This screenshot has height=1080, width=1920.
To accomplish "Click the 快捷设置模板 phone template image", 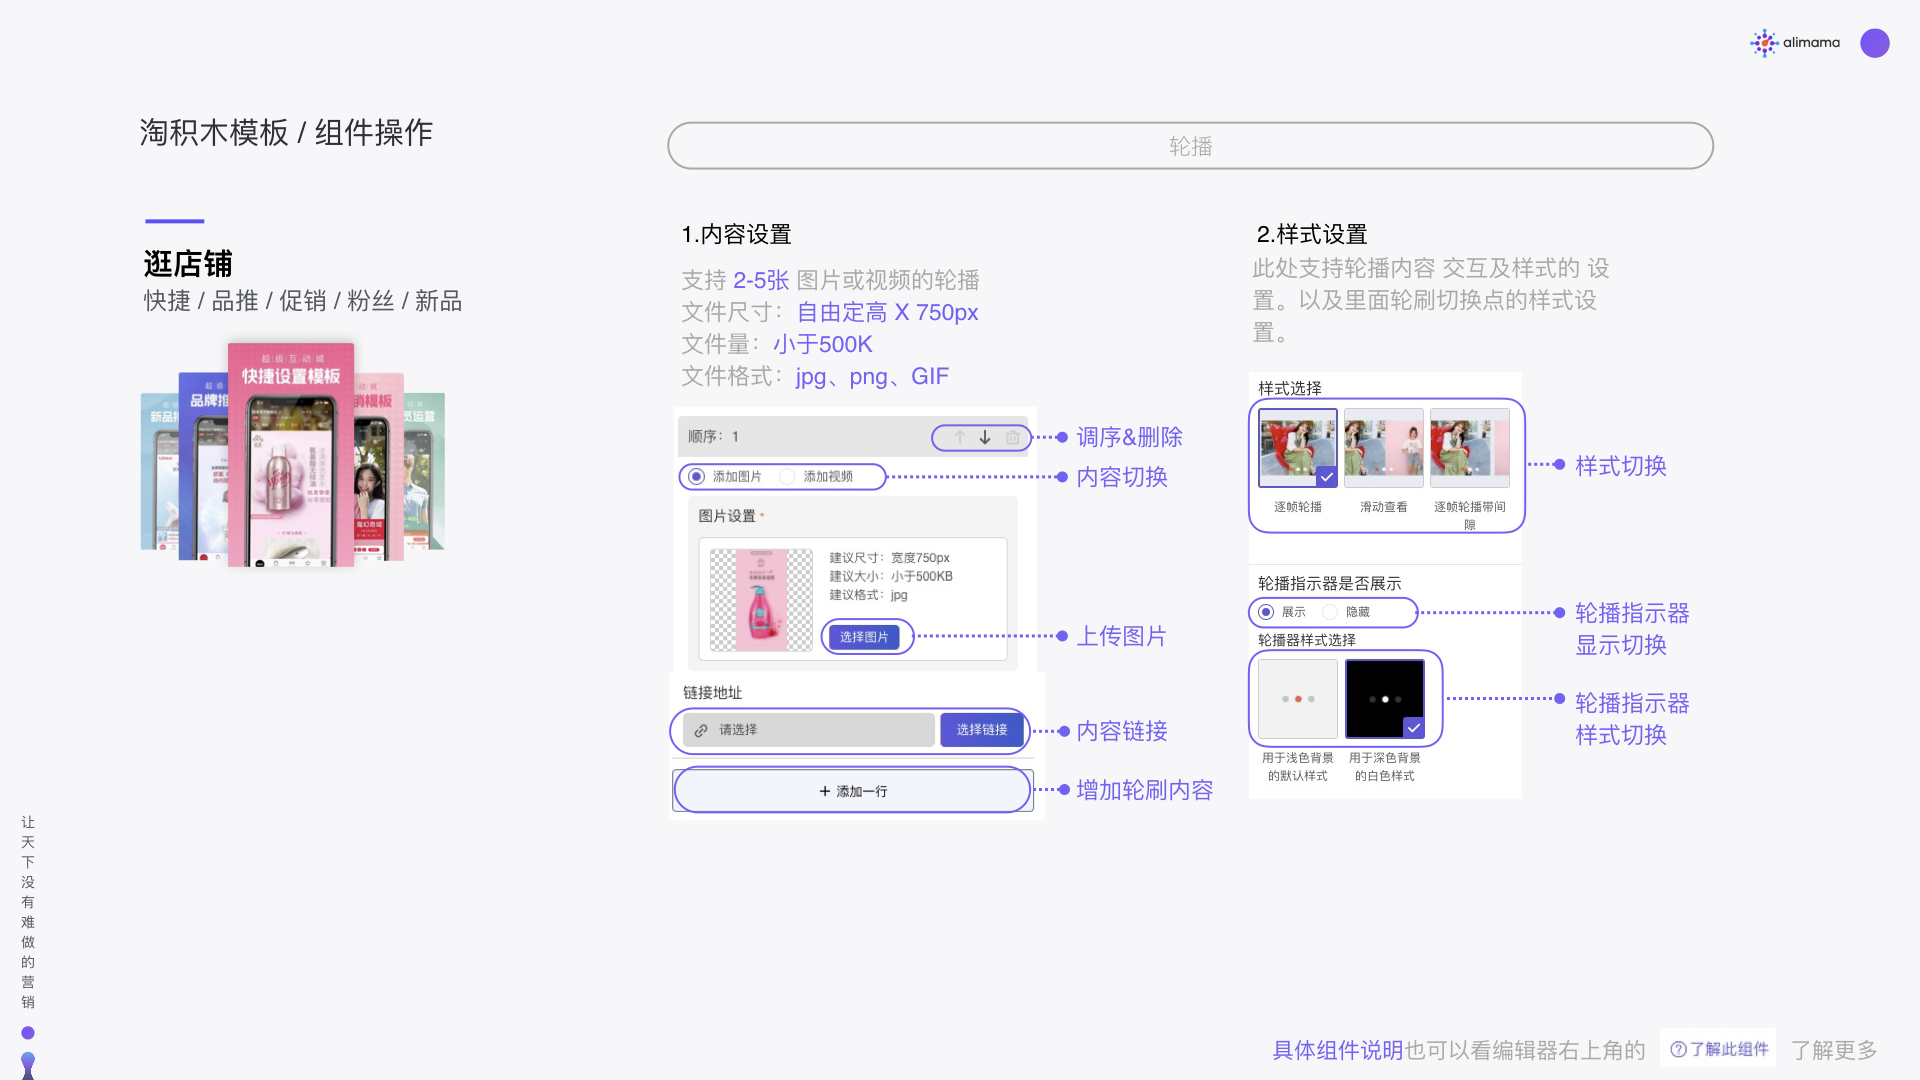I will [x=291, y=455].
